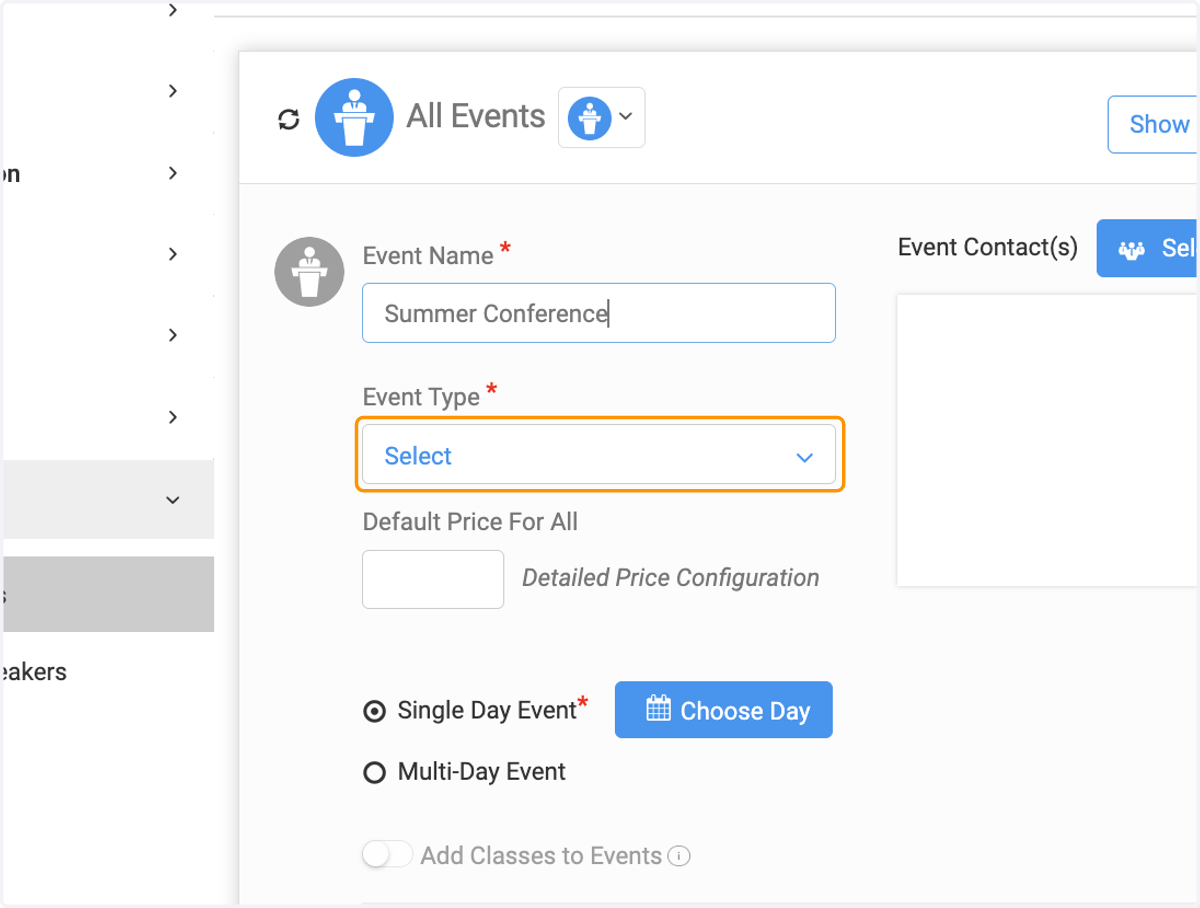This screenshot has height=908, width=1200.
Task: Click the Event Contact(s) list box
Action: click(x=1047, y=440)
